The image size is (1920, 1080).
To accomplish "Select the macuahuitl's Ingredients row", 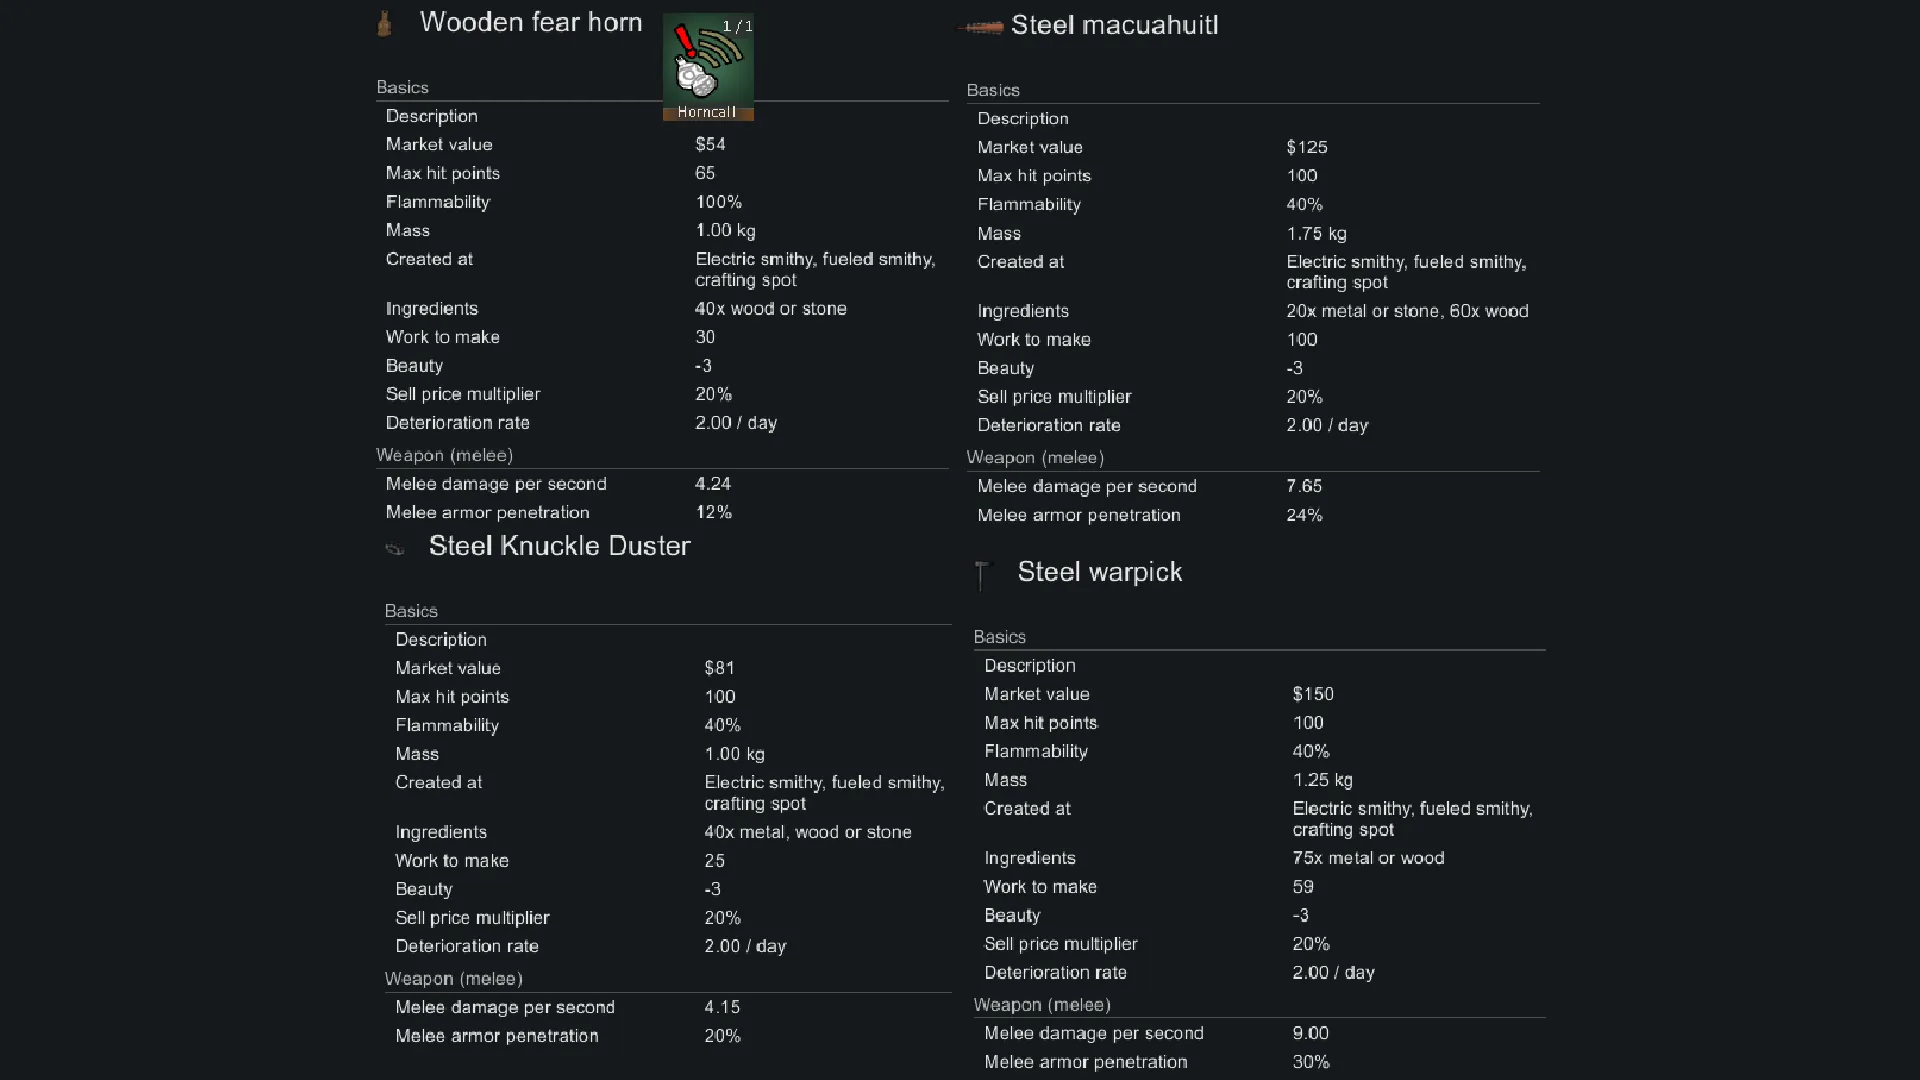I will click(x=1254, y=311).
